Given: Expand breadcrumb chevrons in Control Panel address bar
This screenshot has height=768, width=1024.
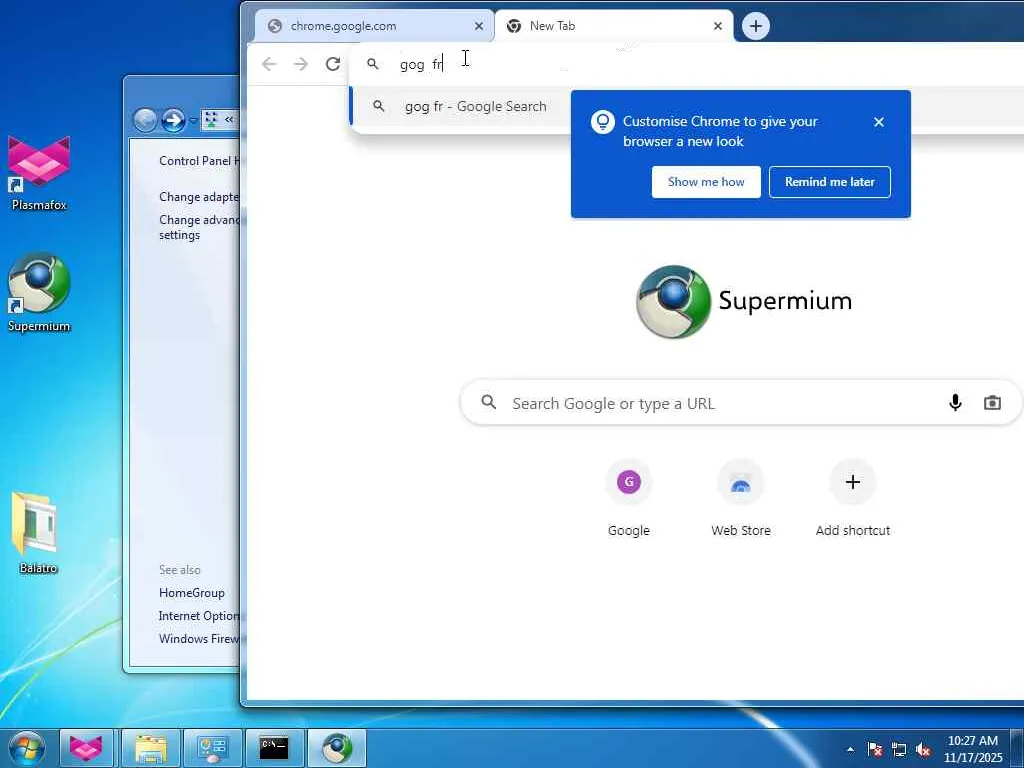Looking at the screenshot, I should [x=229, y=120].
